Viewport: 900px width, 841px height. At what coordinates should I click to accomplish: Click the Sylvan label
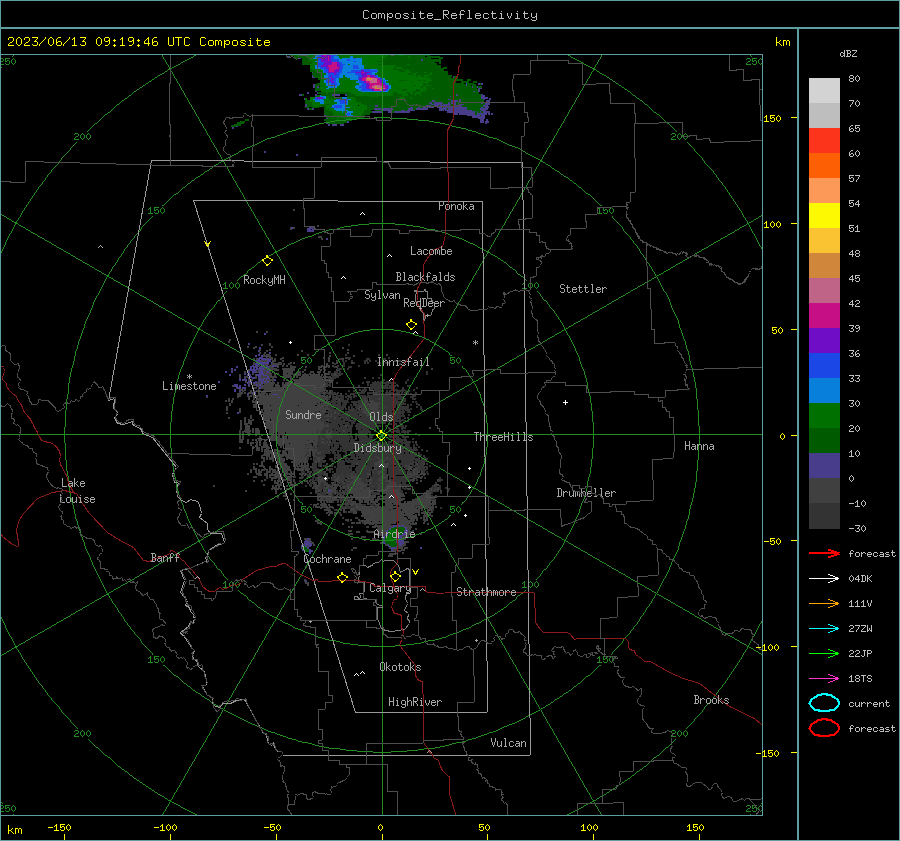click(x=382, y=295)
